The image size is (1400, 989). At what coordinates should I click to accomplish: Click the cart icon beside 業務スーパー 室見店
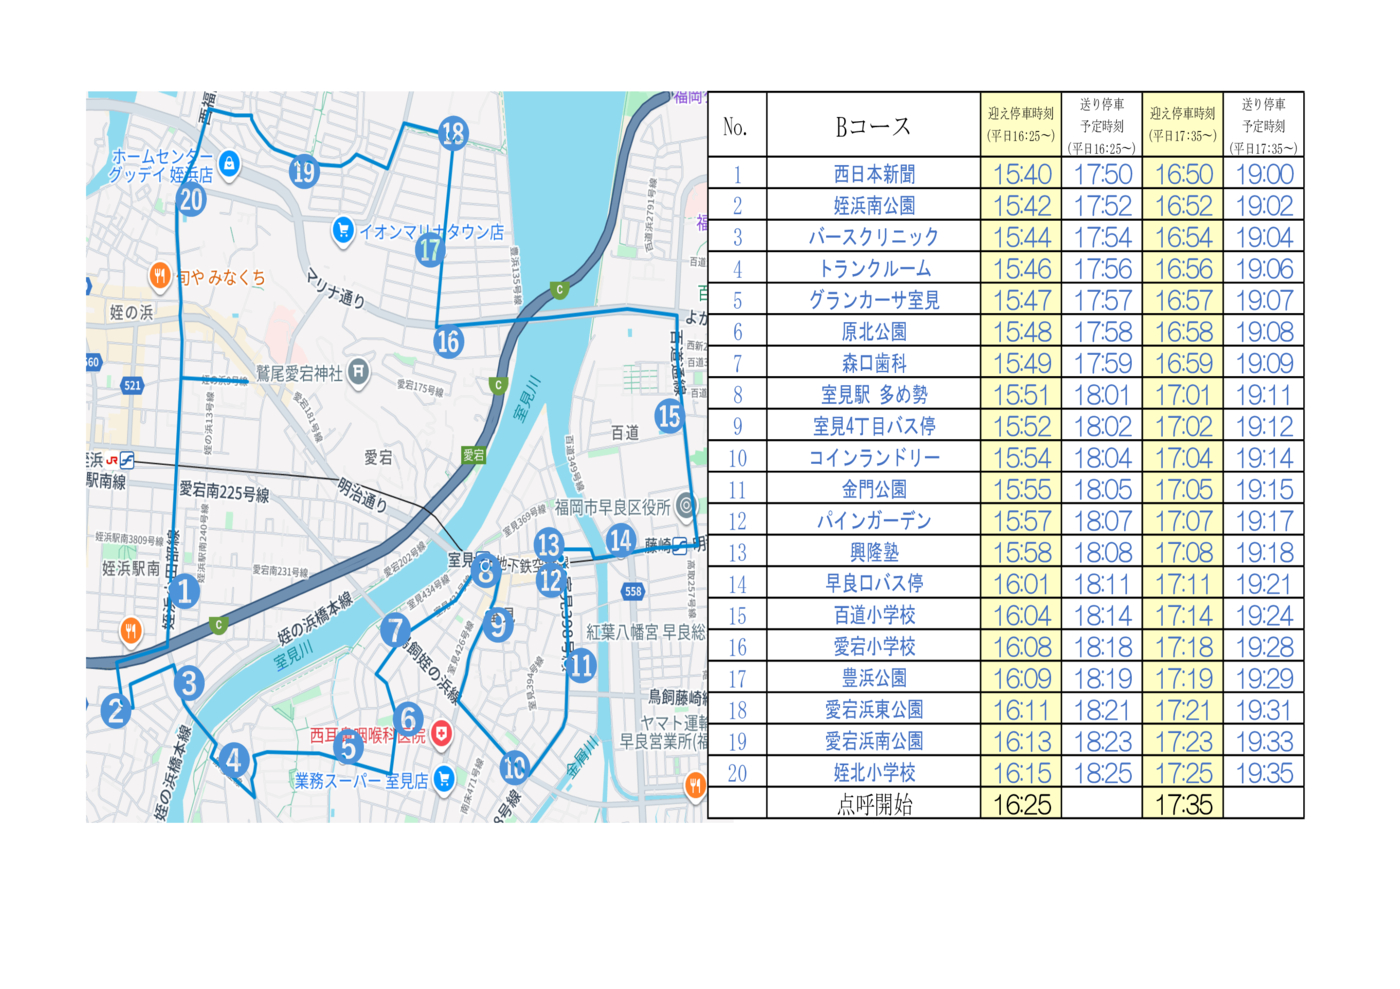pyautogui.click(x=444, y=779)
